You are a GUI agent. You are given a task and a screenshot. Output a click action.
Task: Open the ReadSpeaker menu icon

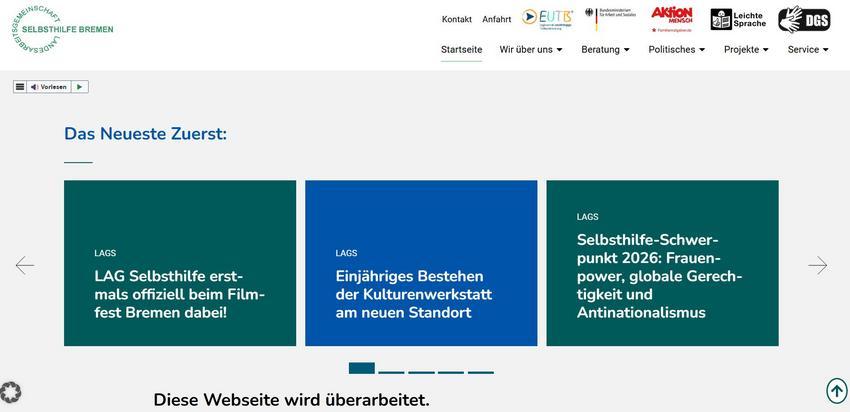pos(20,87)
